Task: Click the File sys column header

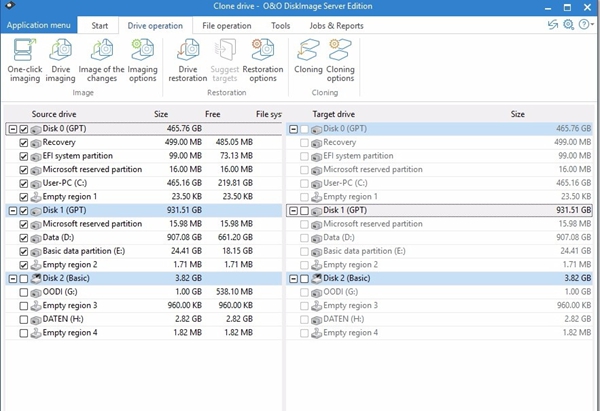Action: pyautogui.click(x=269, y=114)
